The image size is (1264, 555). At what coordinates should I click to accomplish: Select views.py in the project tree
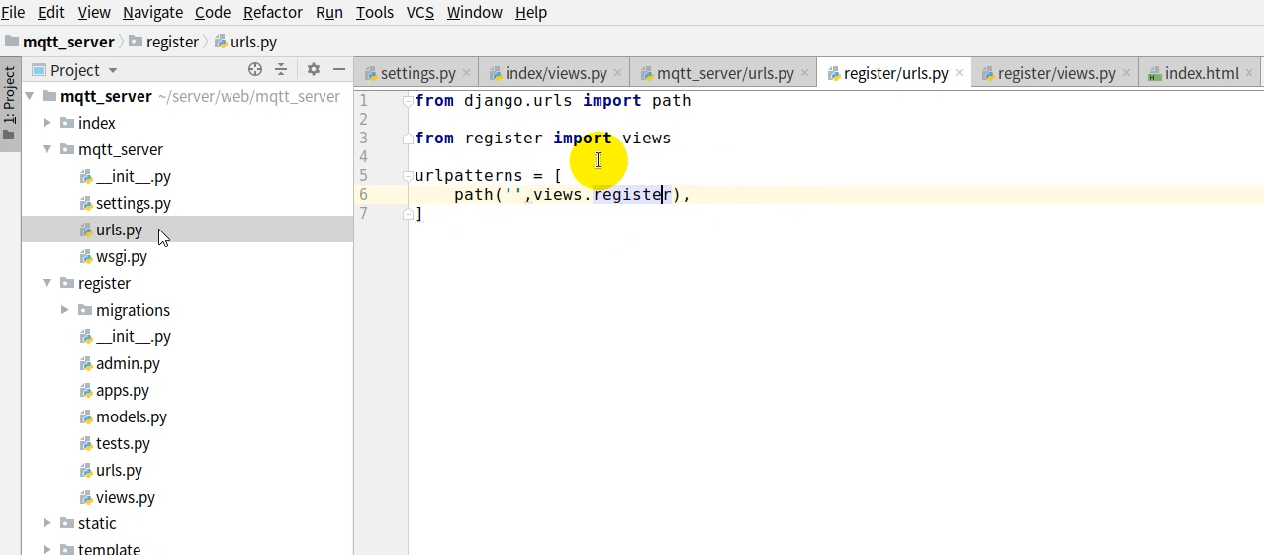coord(125,497)
